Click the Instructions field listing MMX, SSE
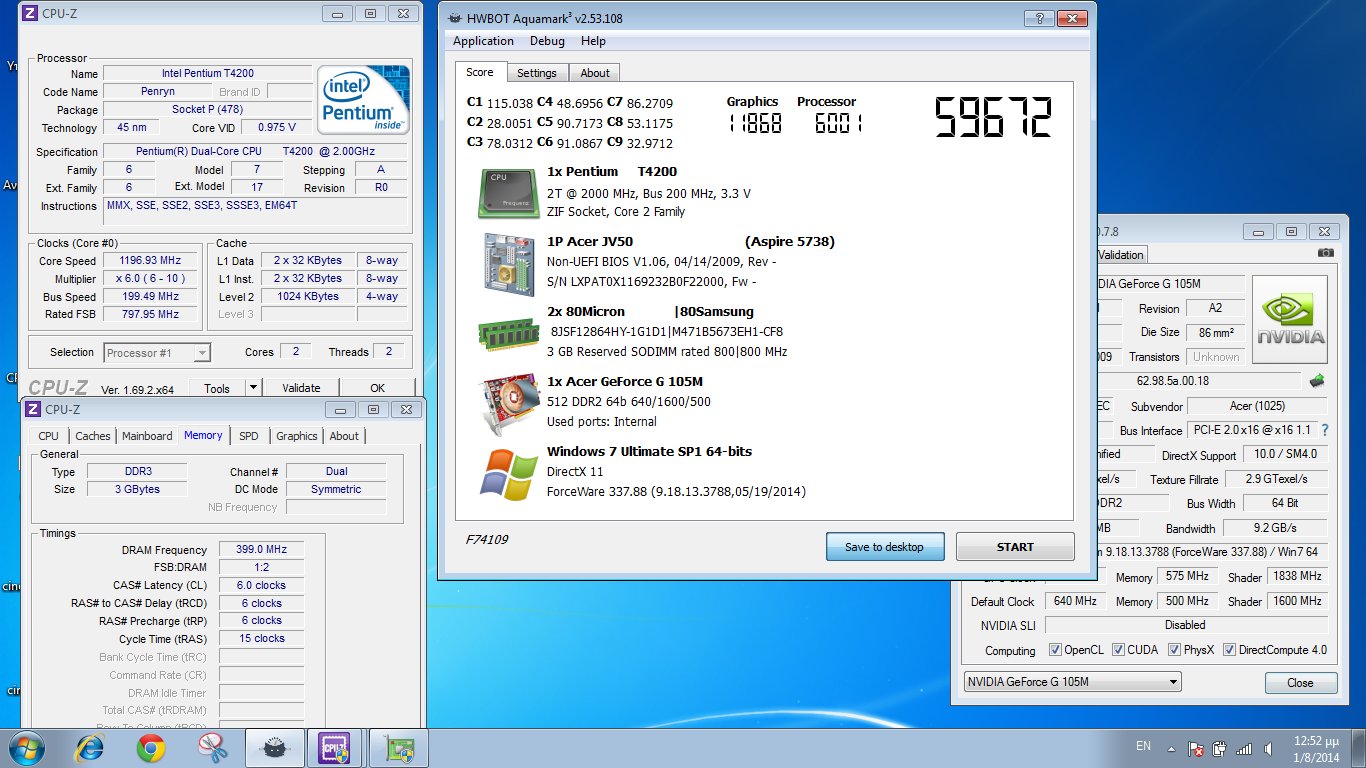This screenshot has width=1366, height=768. tap(257, 211)
